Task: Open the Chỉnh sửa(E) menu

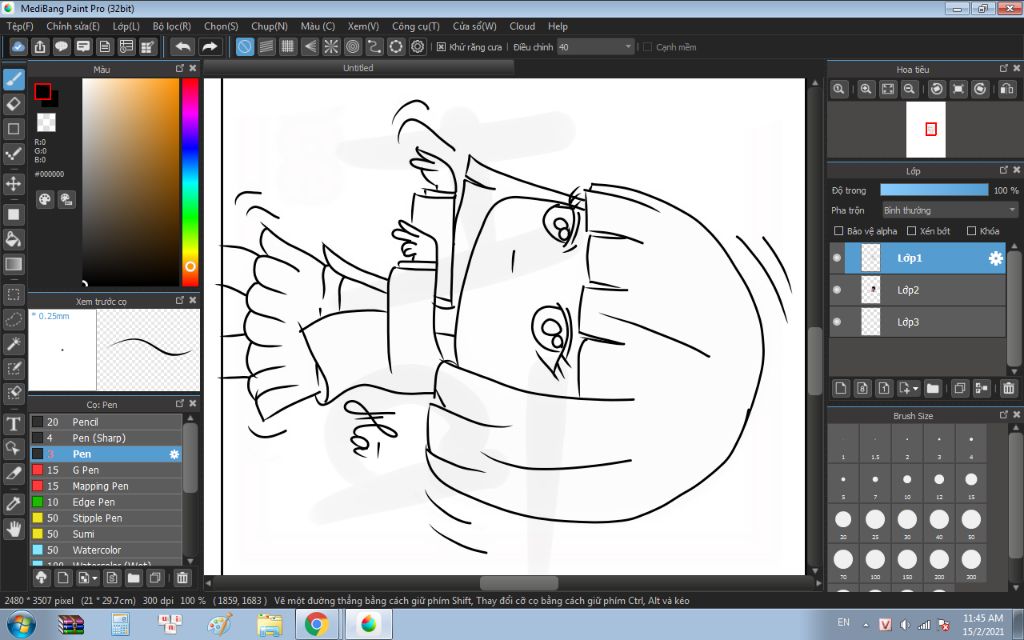Action: 73,26
